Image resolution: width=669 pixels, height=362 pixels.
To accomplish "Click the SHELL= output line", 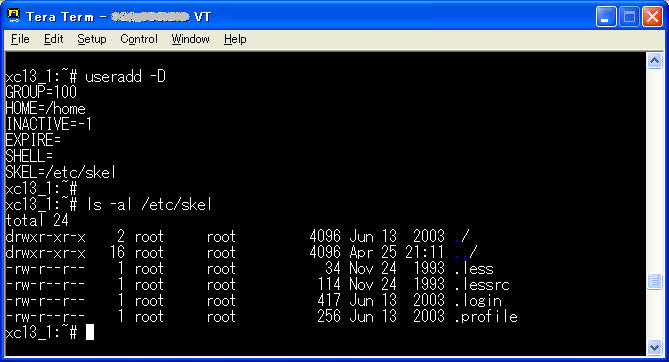I will pos(29,156).
